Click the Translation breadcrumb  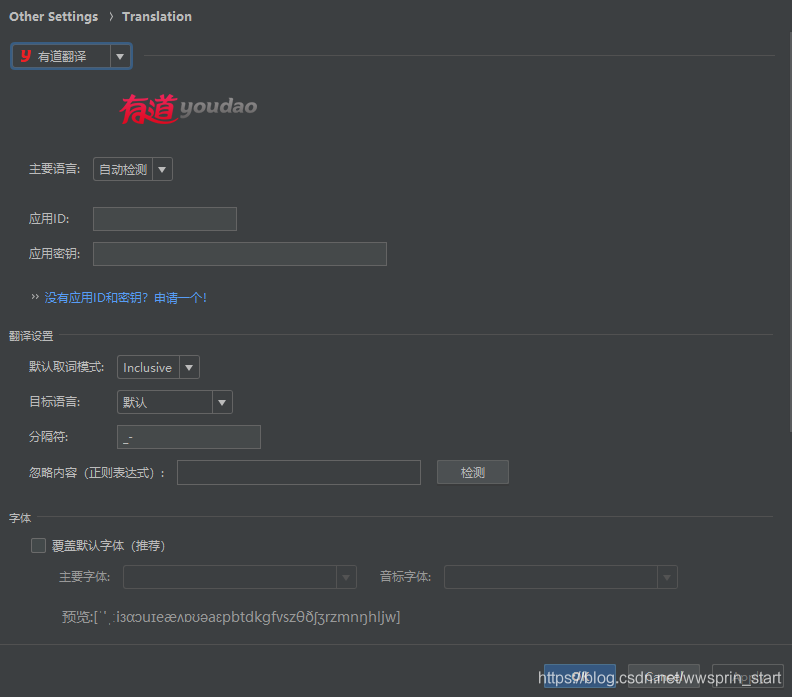(x=157, y=17)
